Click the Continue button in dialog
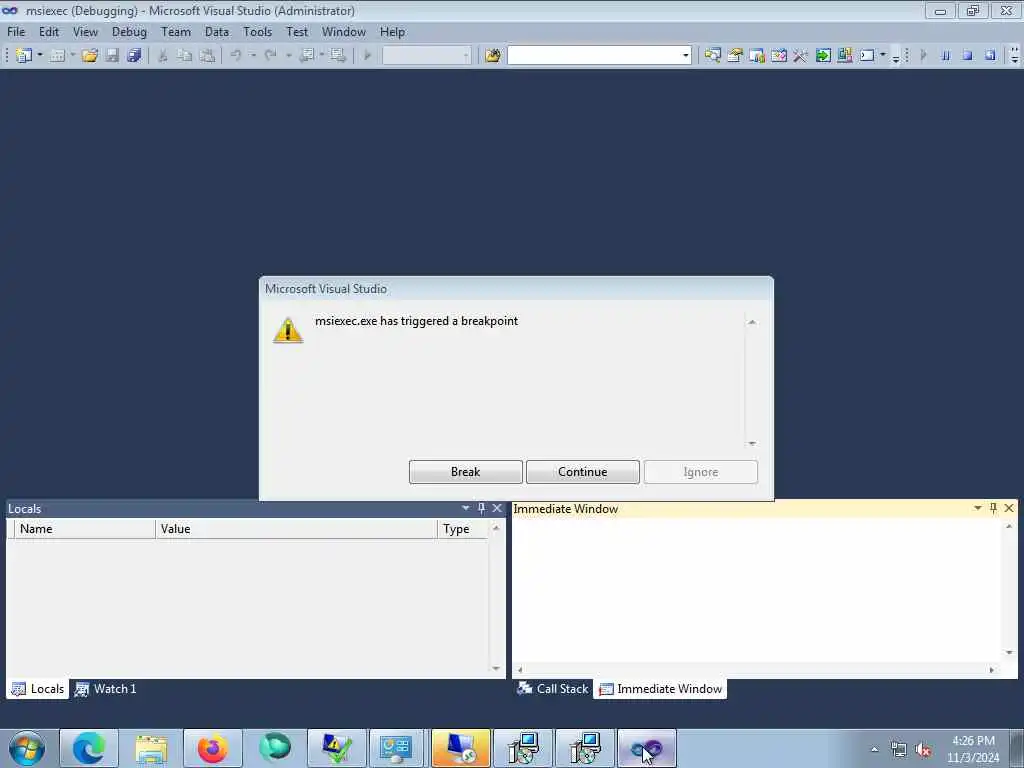 [583, 472]
